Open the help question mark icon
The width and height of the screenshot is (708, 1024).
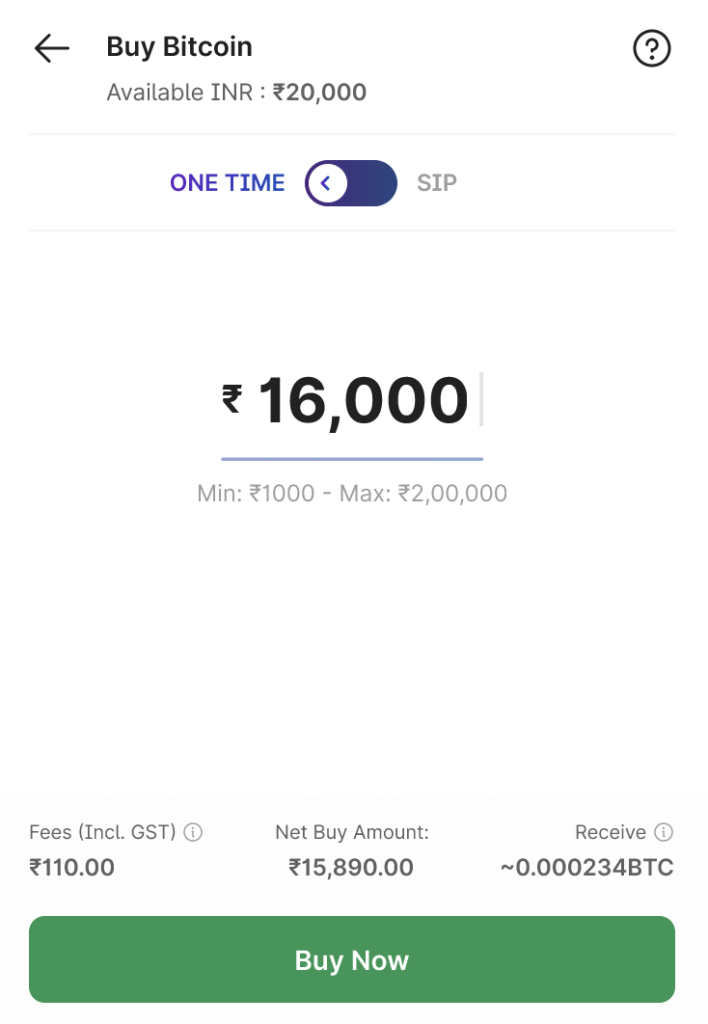tap(652, 48)
